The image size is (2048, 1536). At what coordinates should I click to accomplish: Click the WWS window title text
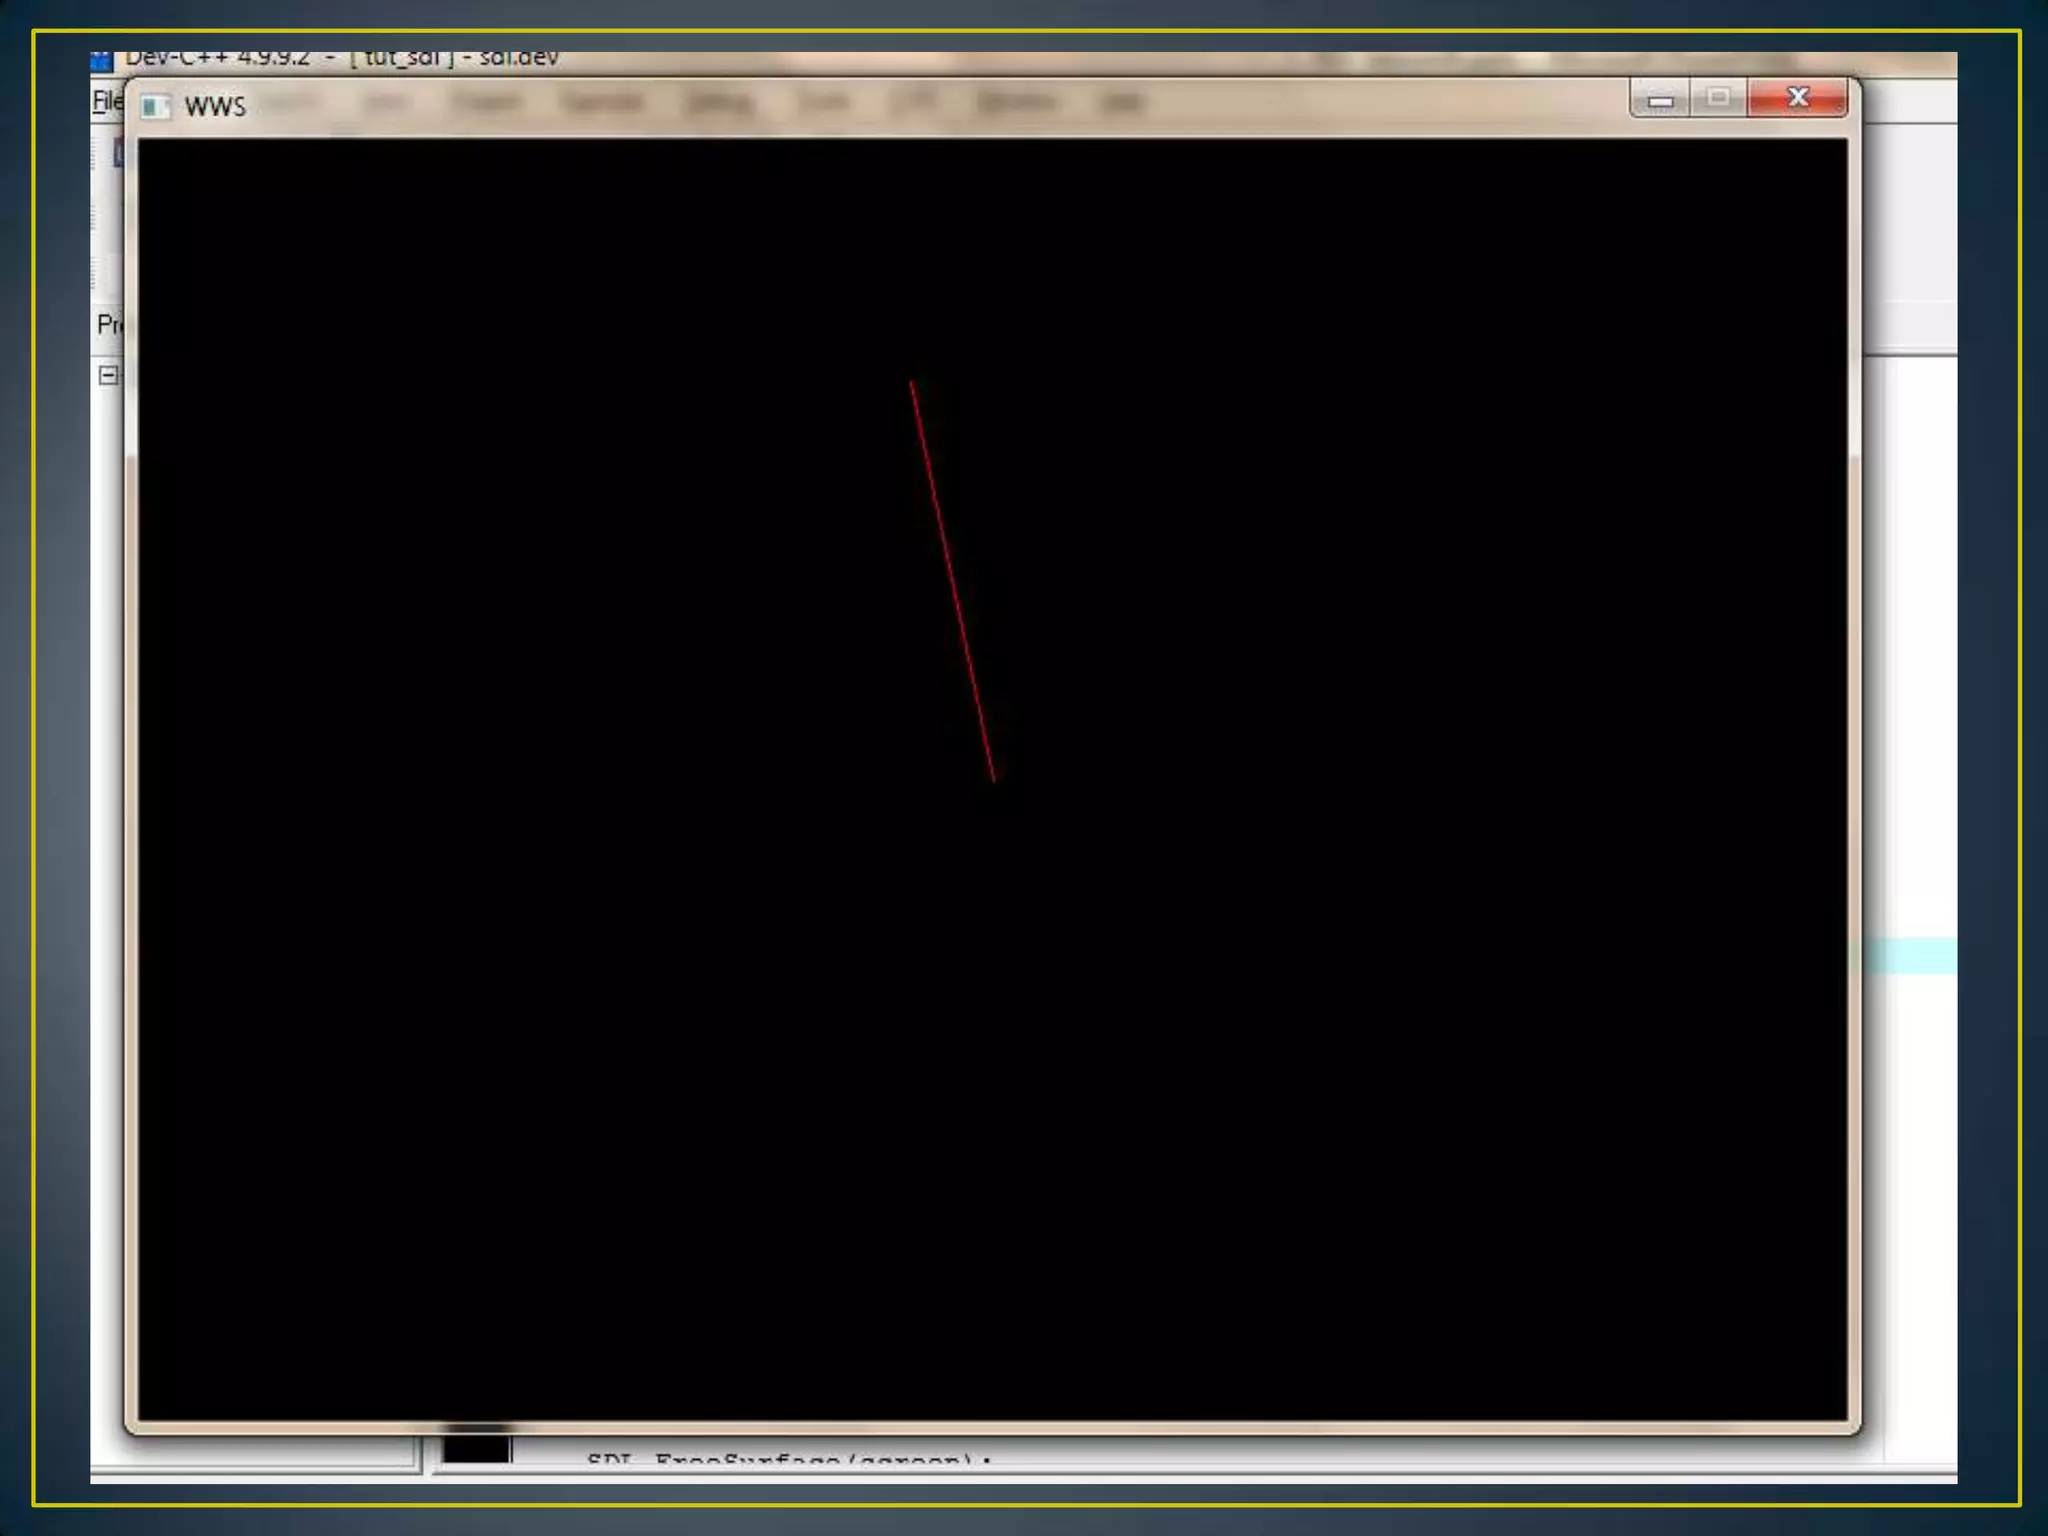215,107
